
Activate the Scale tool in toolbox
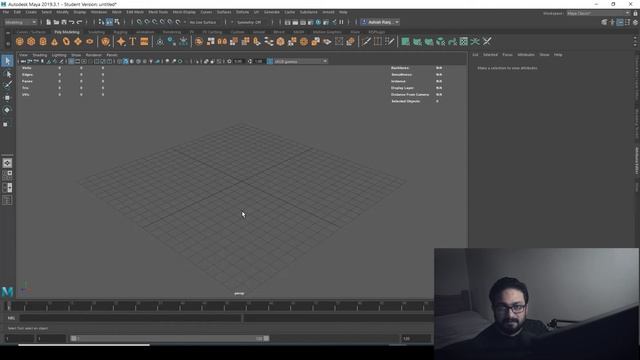[6, 124]
